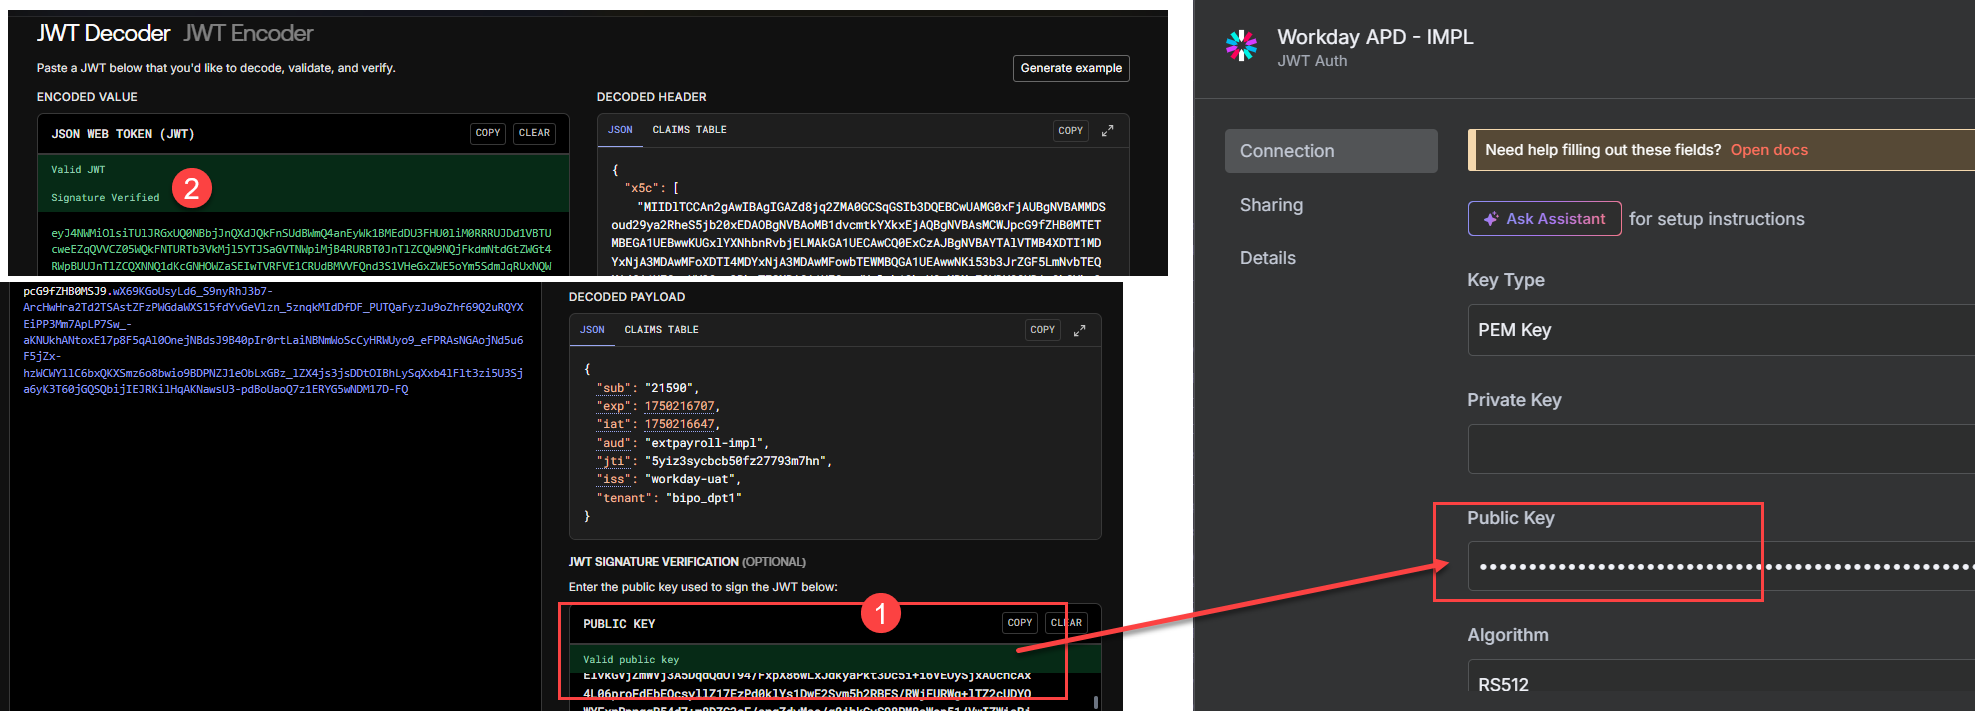
Task: Open the Key Type dropdown showing PEM Key
Action: click(1721, 330)
